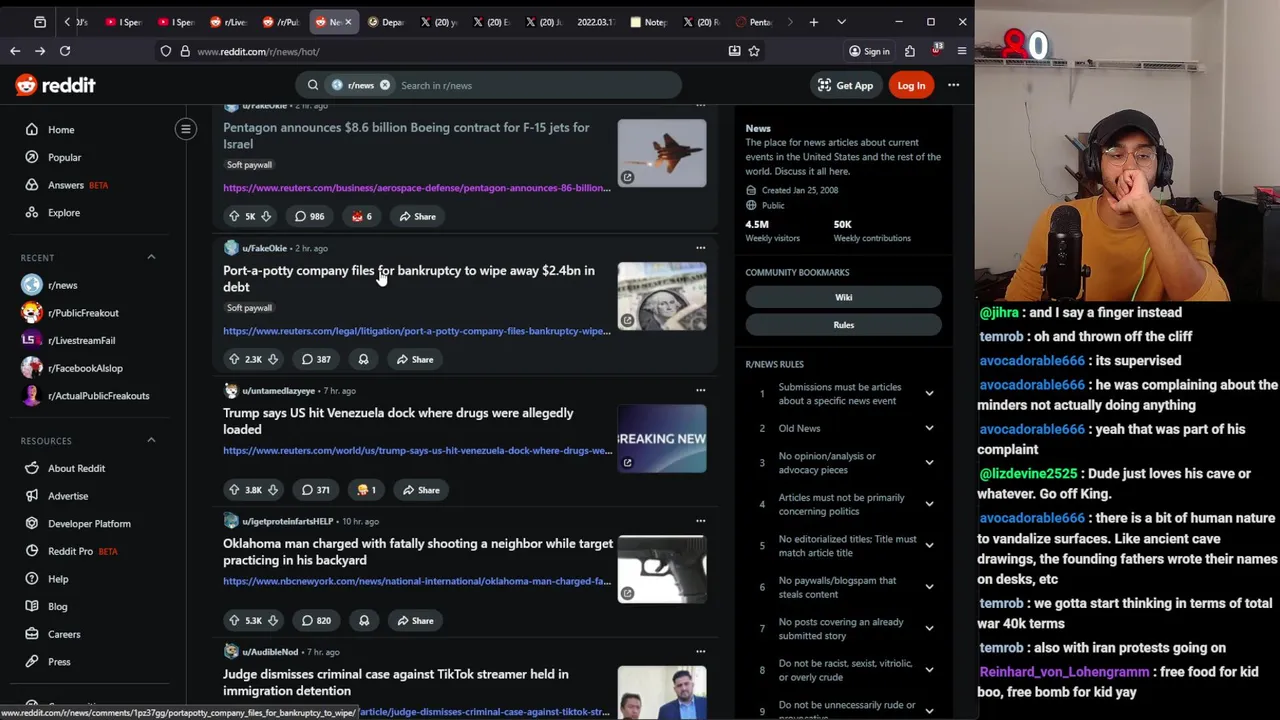The width and height of the screenshot is (1280, 720).
Task: Share the Boeing F-15 contract post
Action: (417, 216)
